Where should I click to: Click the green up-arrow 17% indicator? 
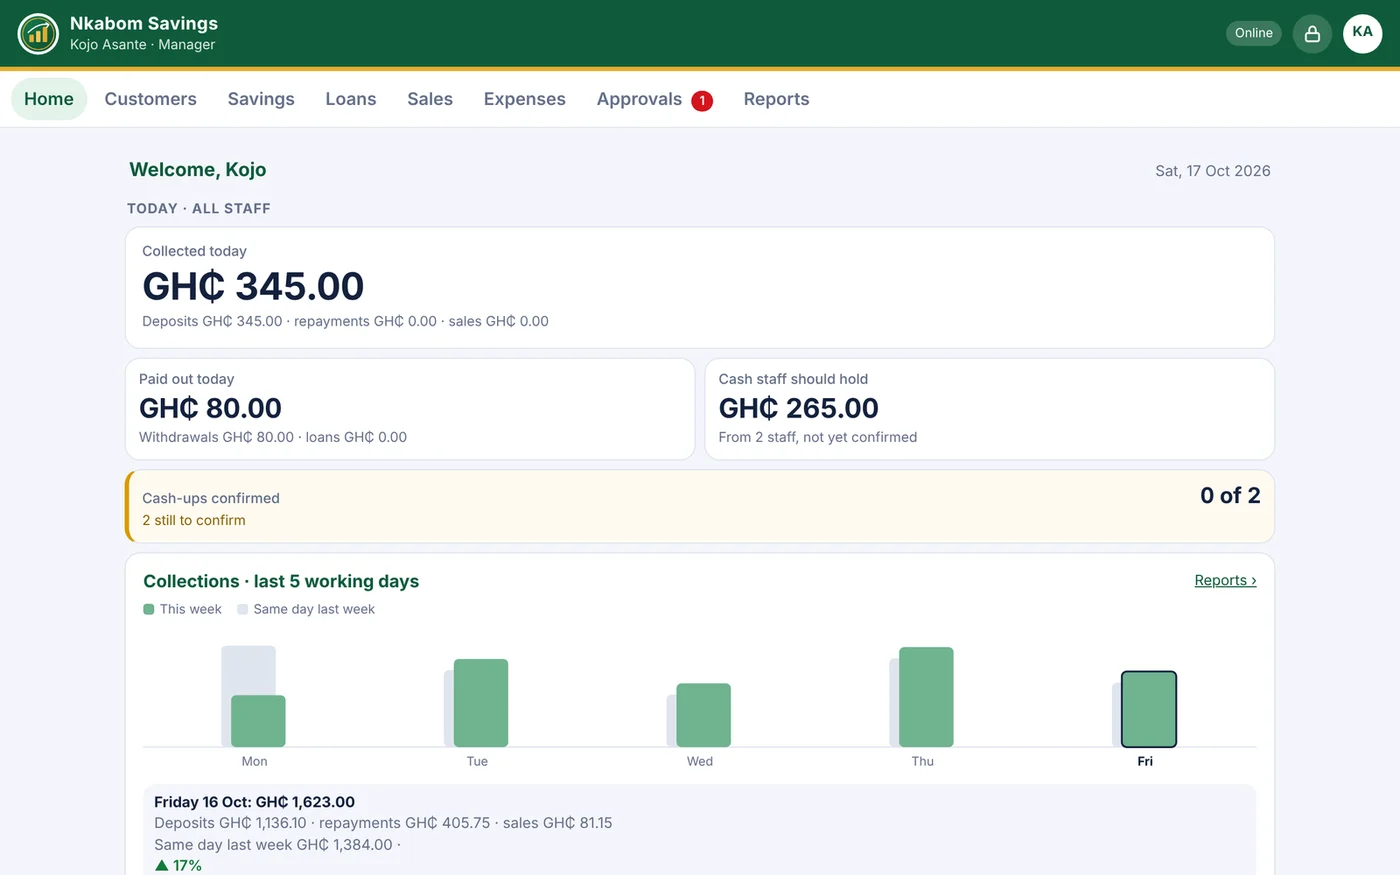pyautogui.click(x=179, y=866)
